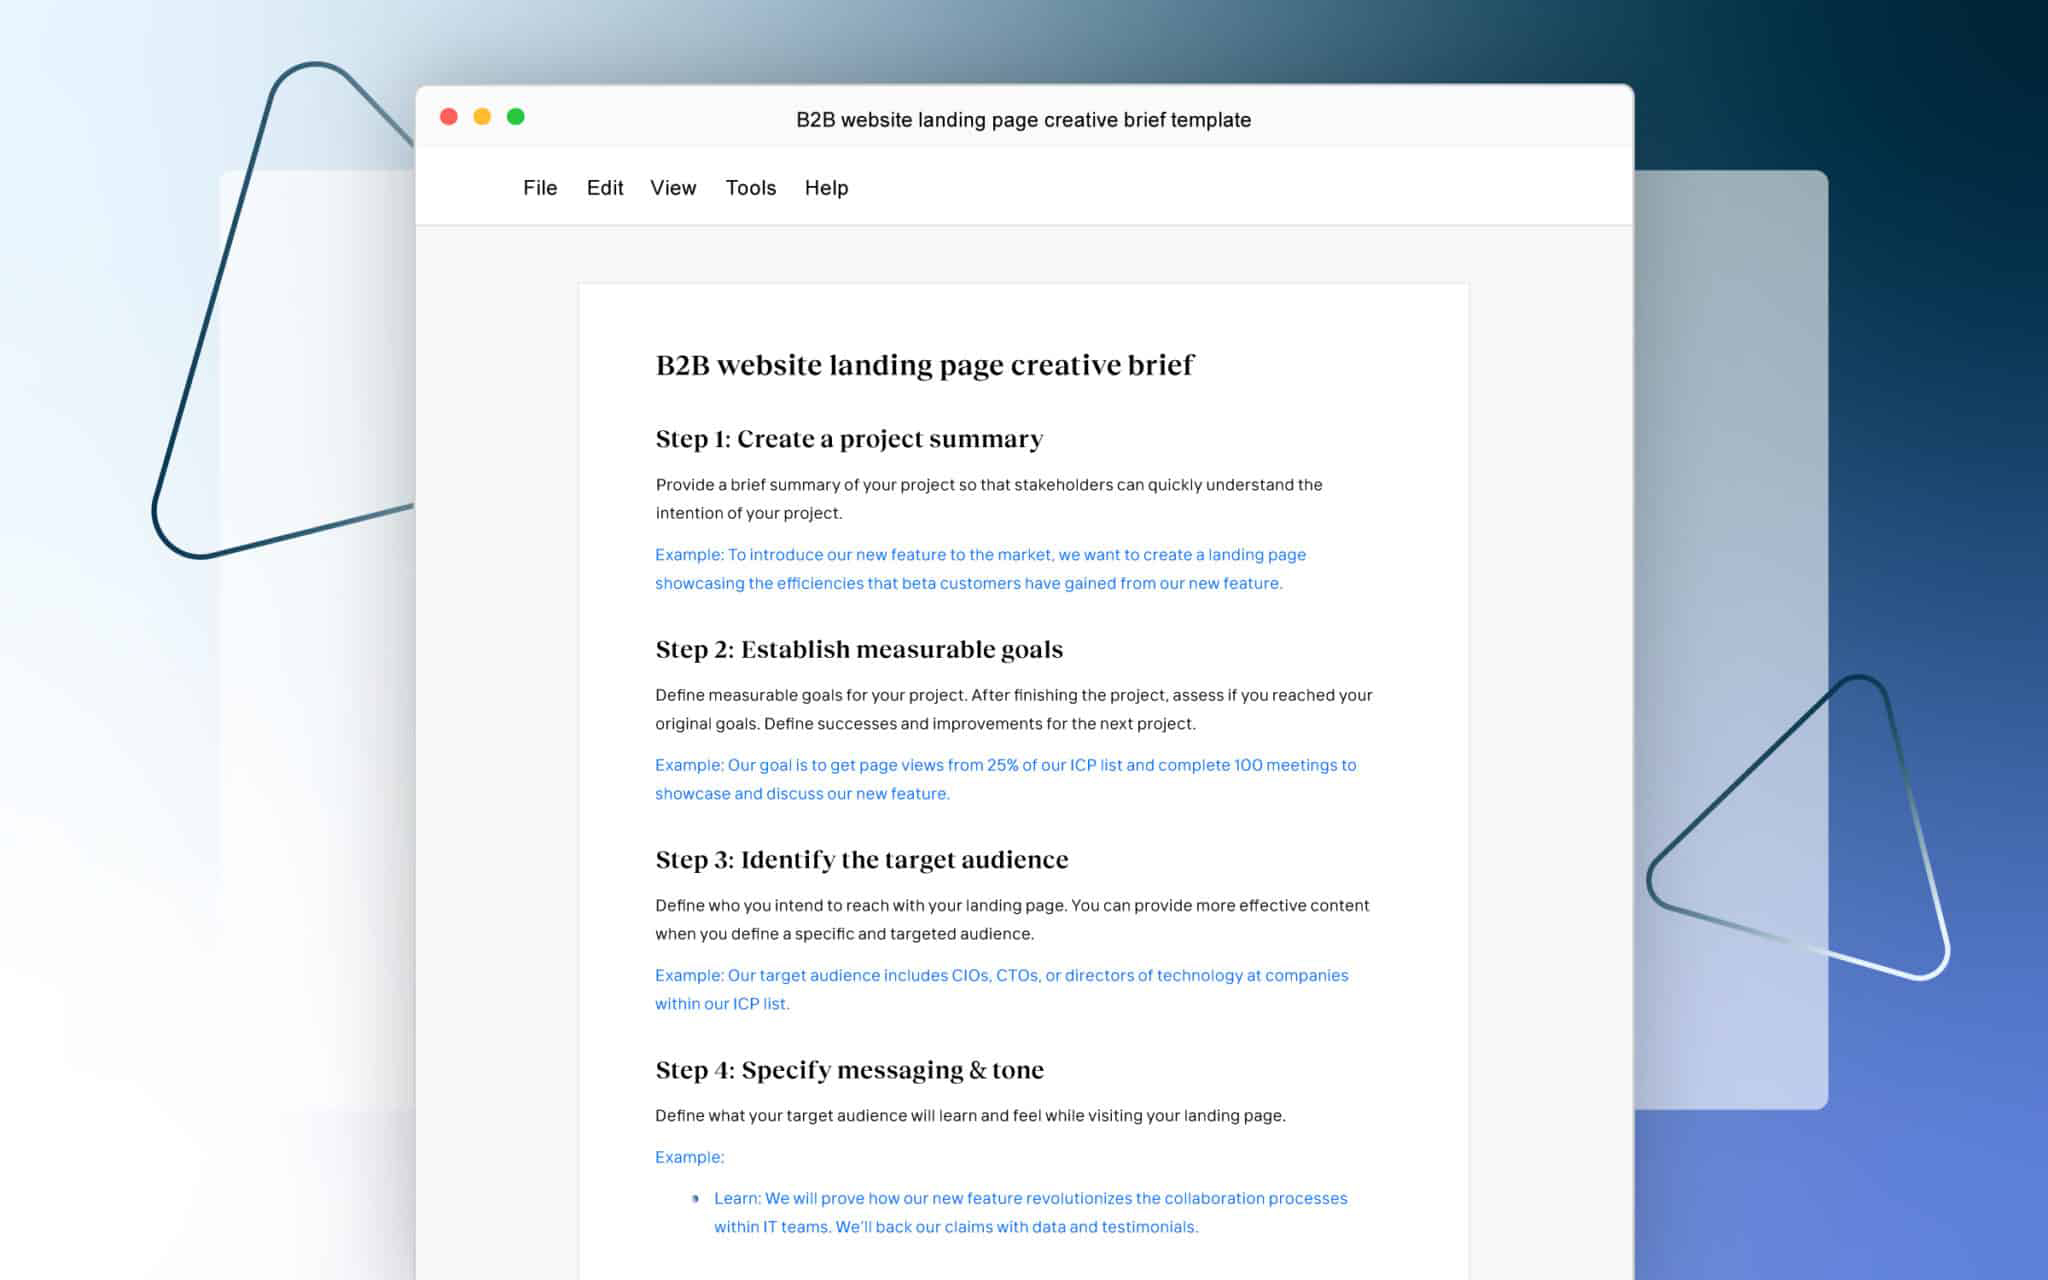Select the 'Step 3: Identify the target audience' heading

tap(861, 859)
